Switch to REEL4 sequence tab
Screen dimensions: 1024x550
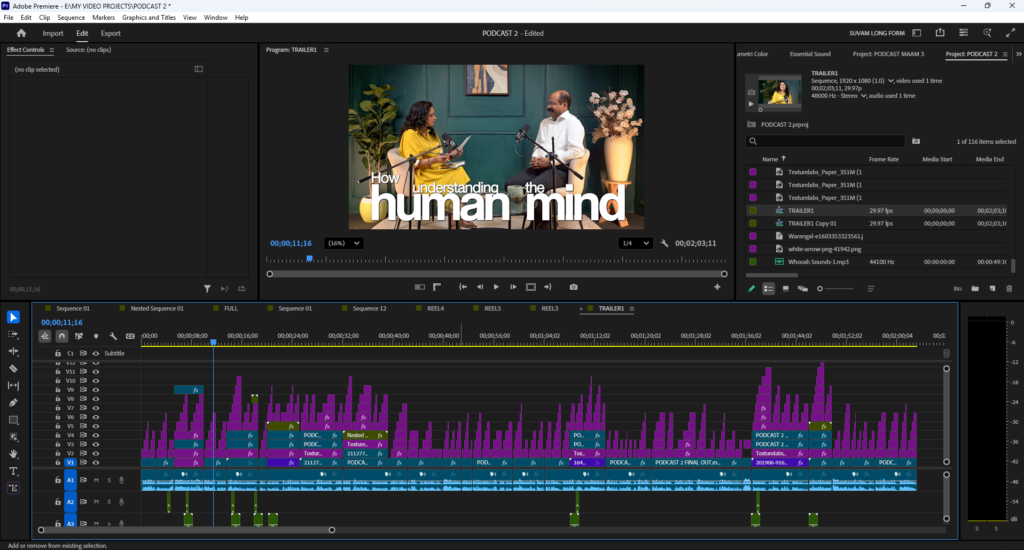pos(436,308)
